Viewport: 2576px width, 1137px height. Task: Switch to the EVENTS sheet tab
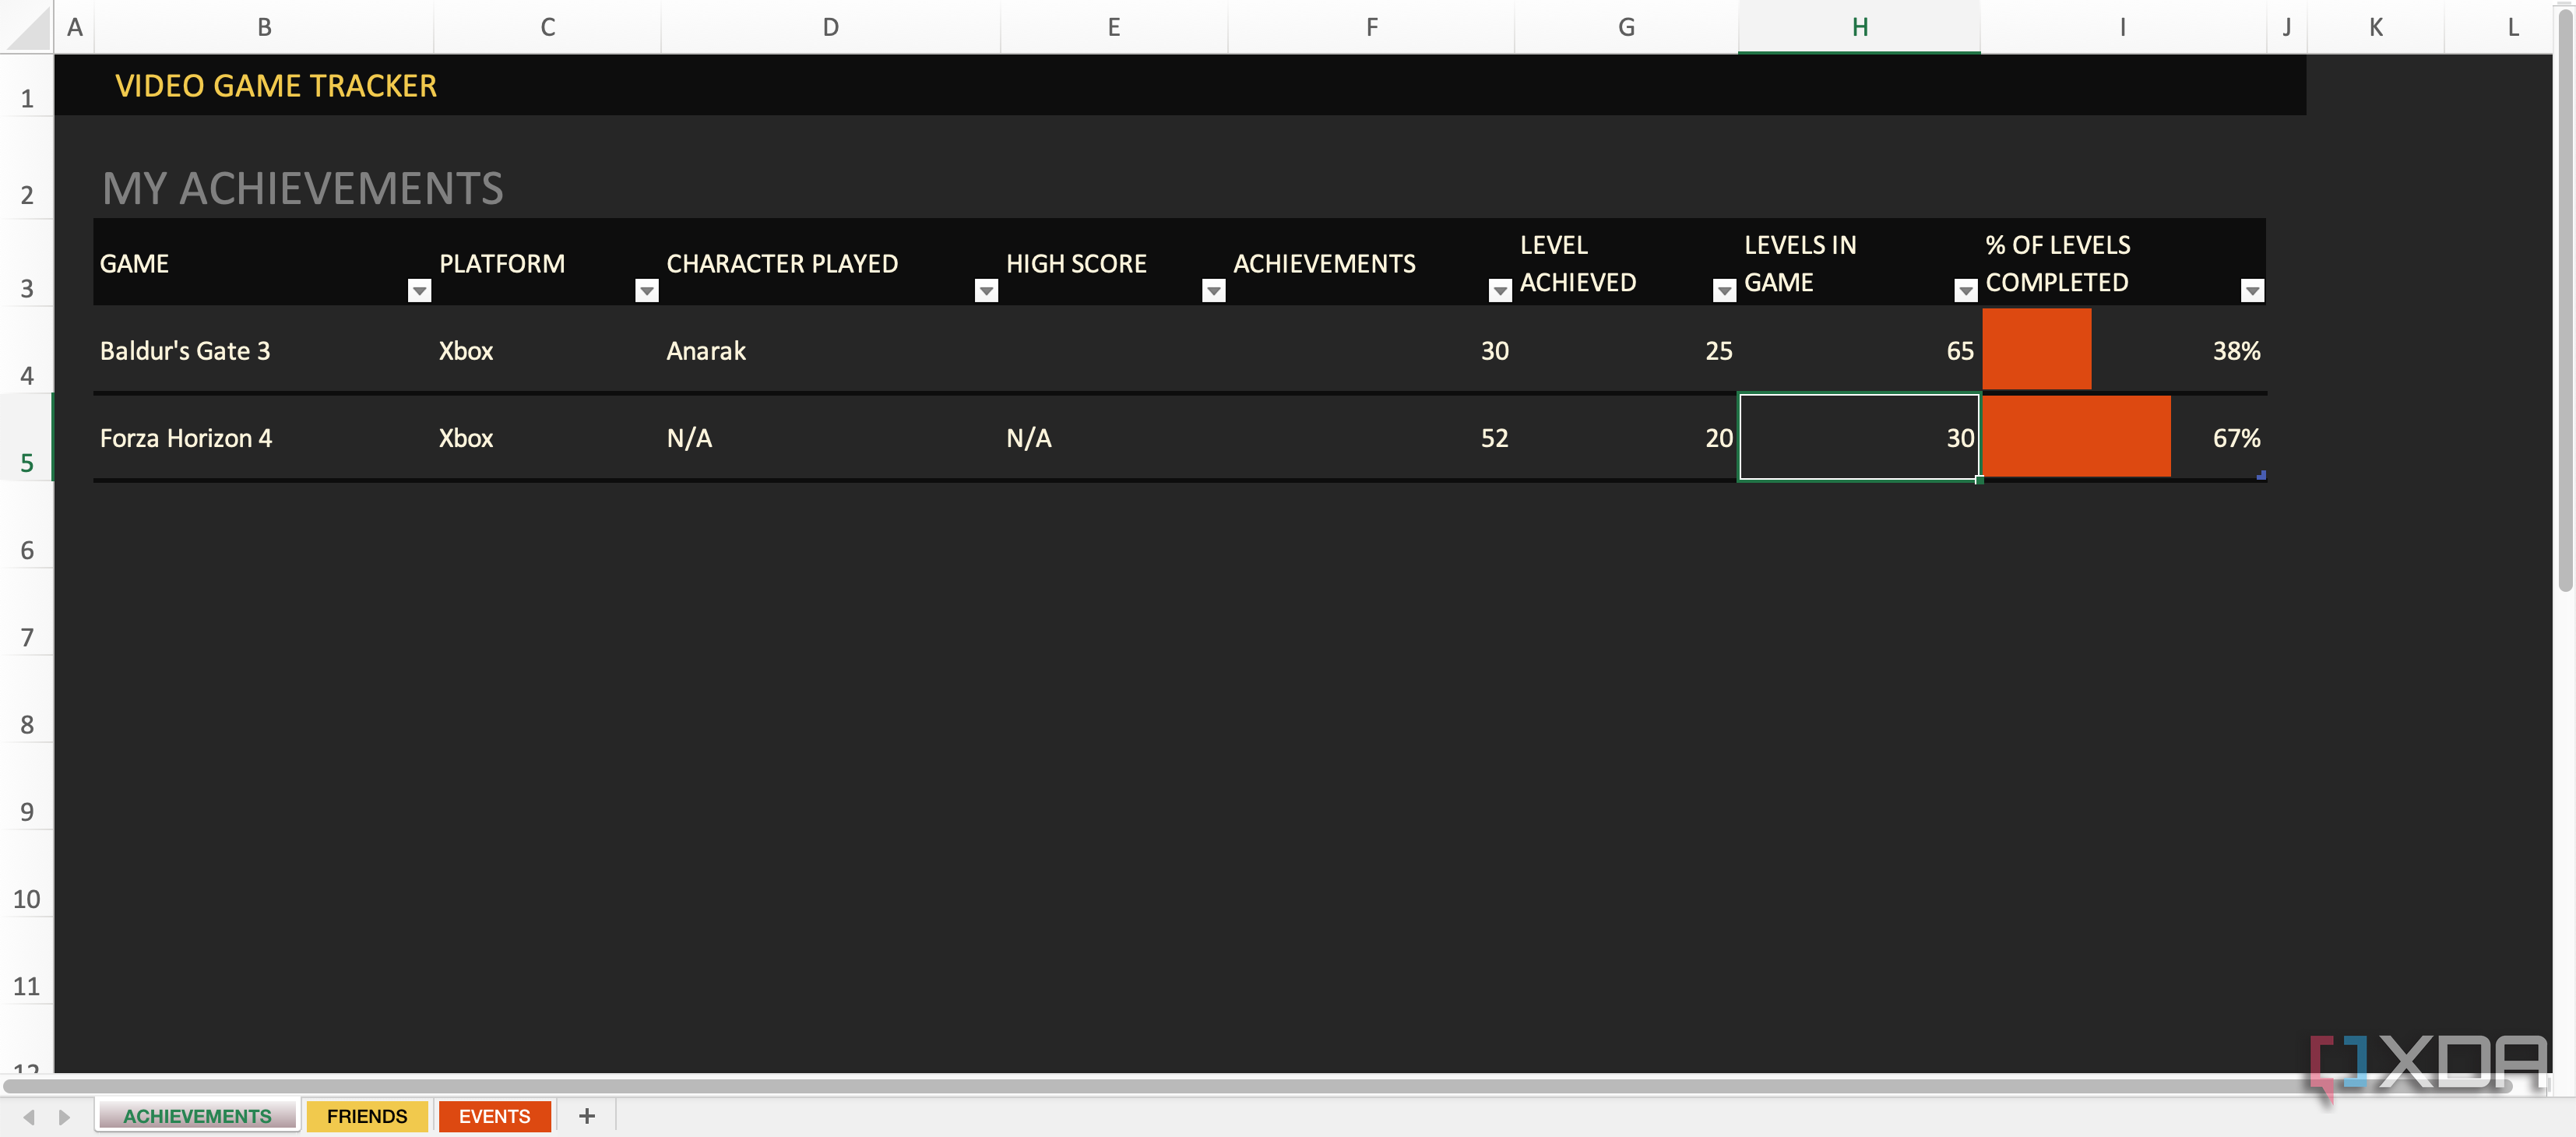[x=494, y=1116]
